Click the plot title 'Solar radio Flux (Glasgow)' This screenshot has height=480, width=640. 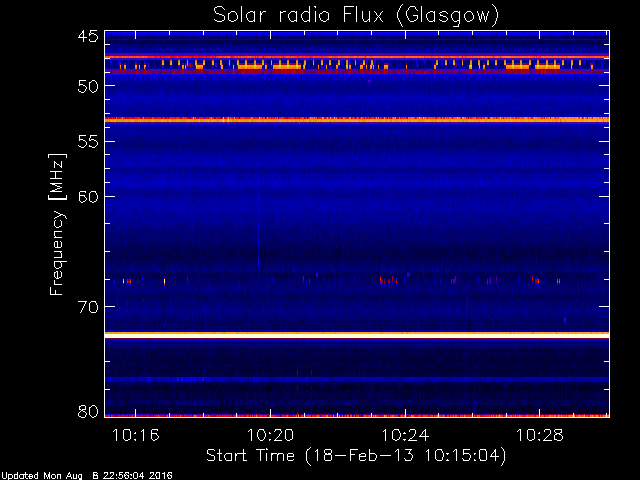click(356, 16)
